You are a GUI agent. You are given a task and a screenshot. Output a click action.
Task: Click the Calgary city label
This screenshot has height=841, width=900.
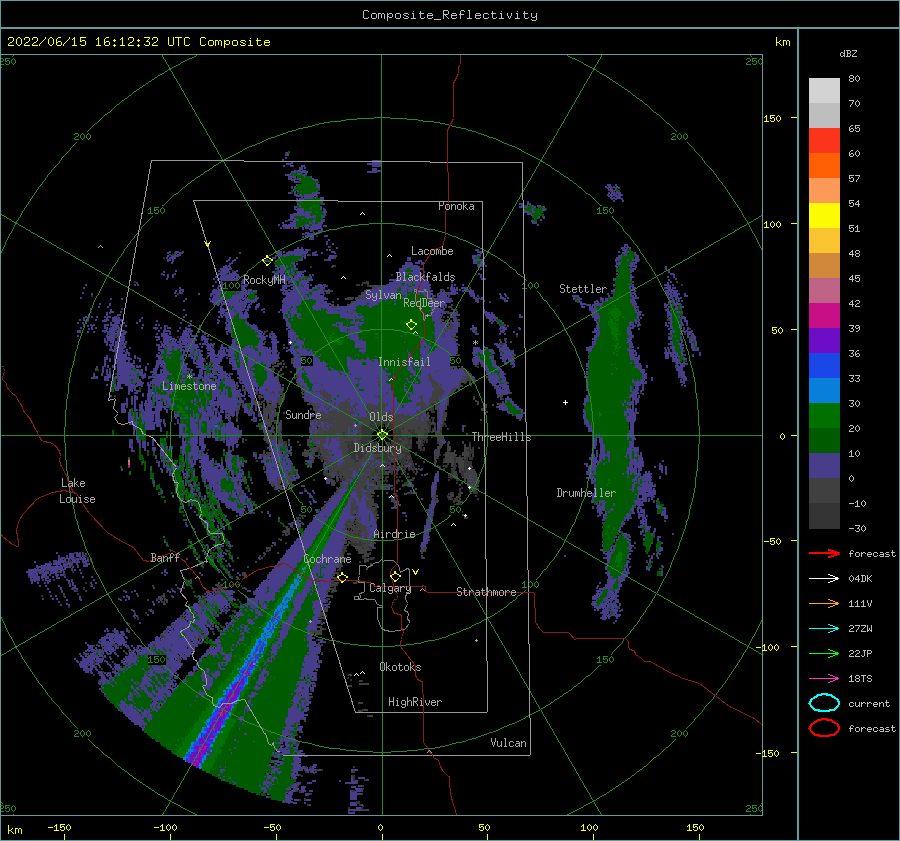(x=390, y=588)
